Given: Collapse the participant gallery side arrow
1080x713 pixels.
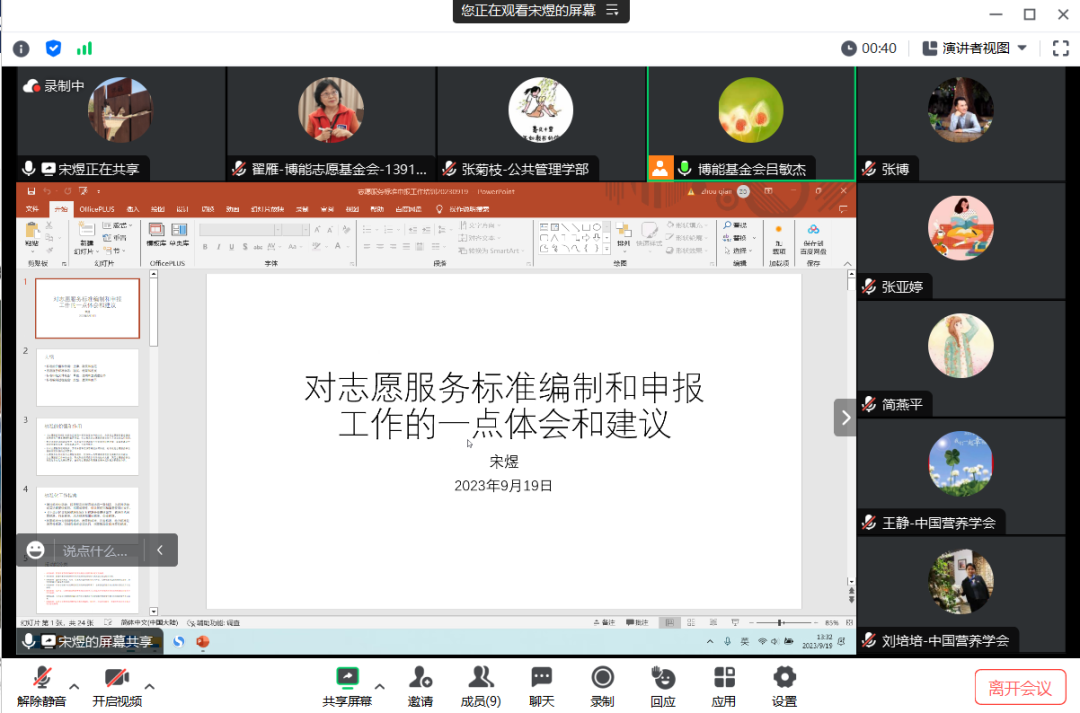Looking at the screenshot, I should (x=845, y=418).
